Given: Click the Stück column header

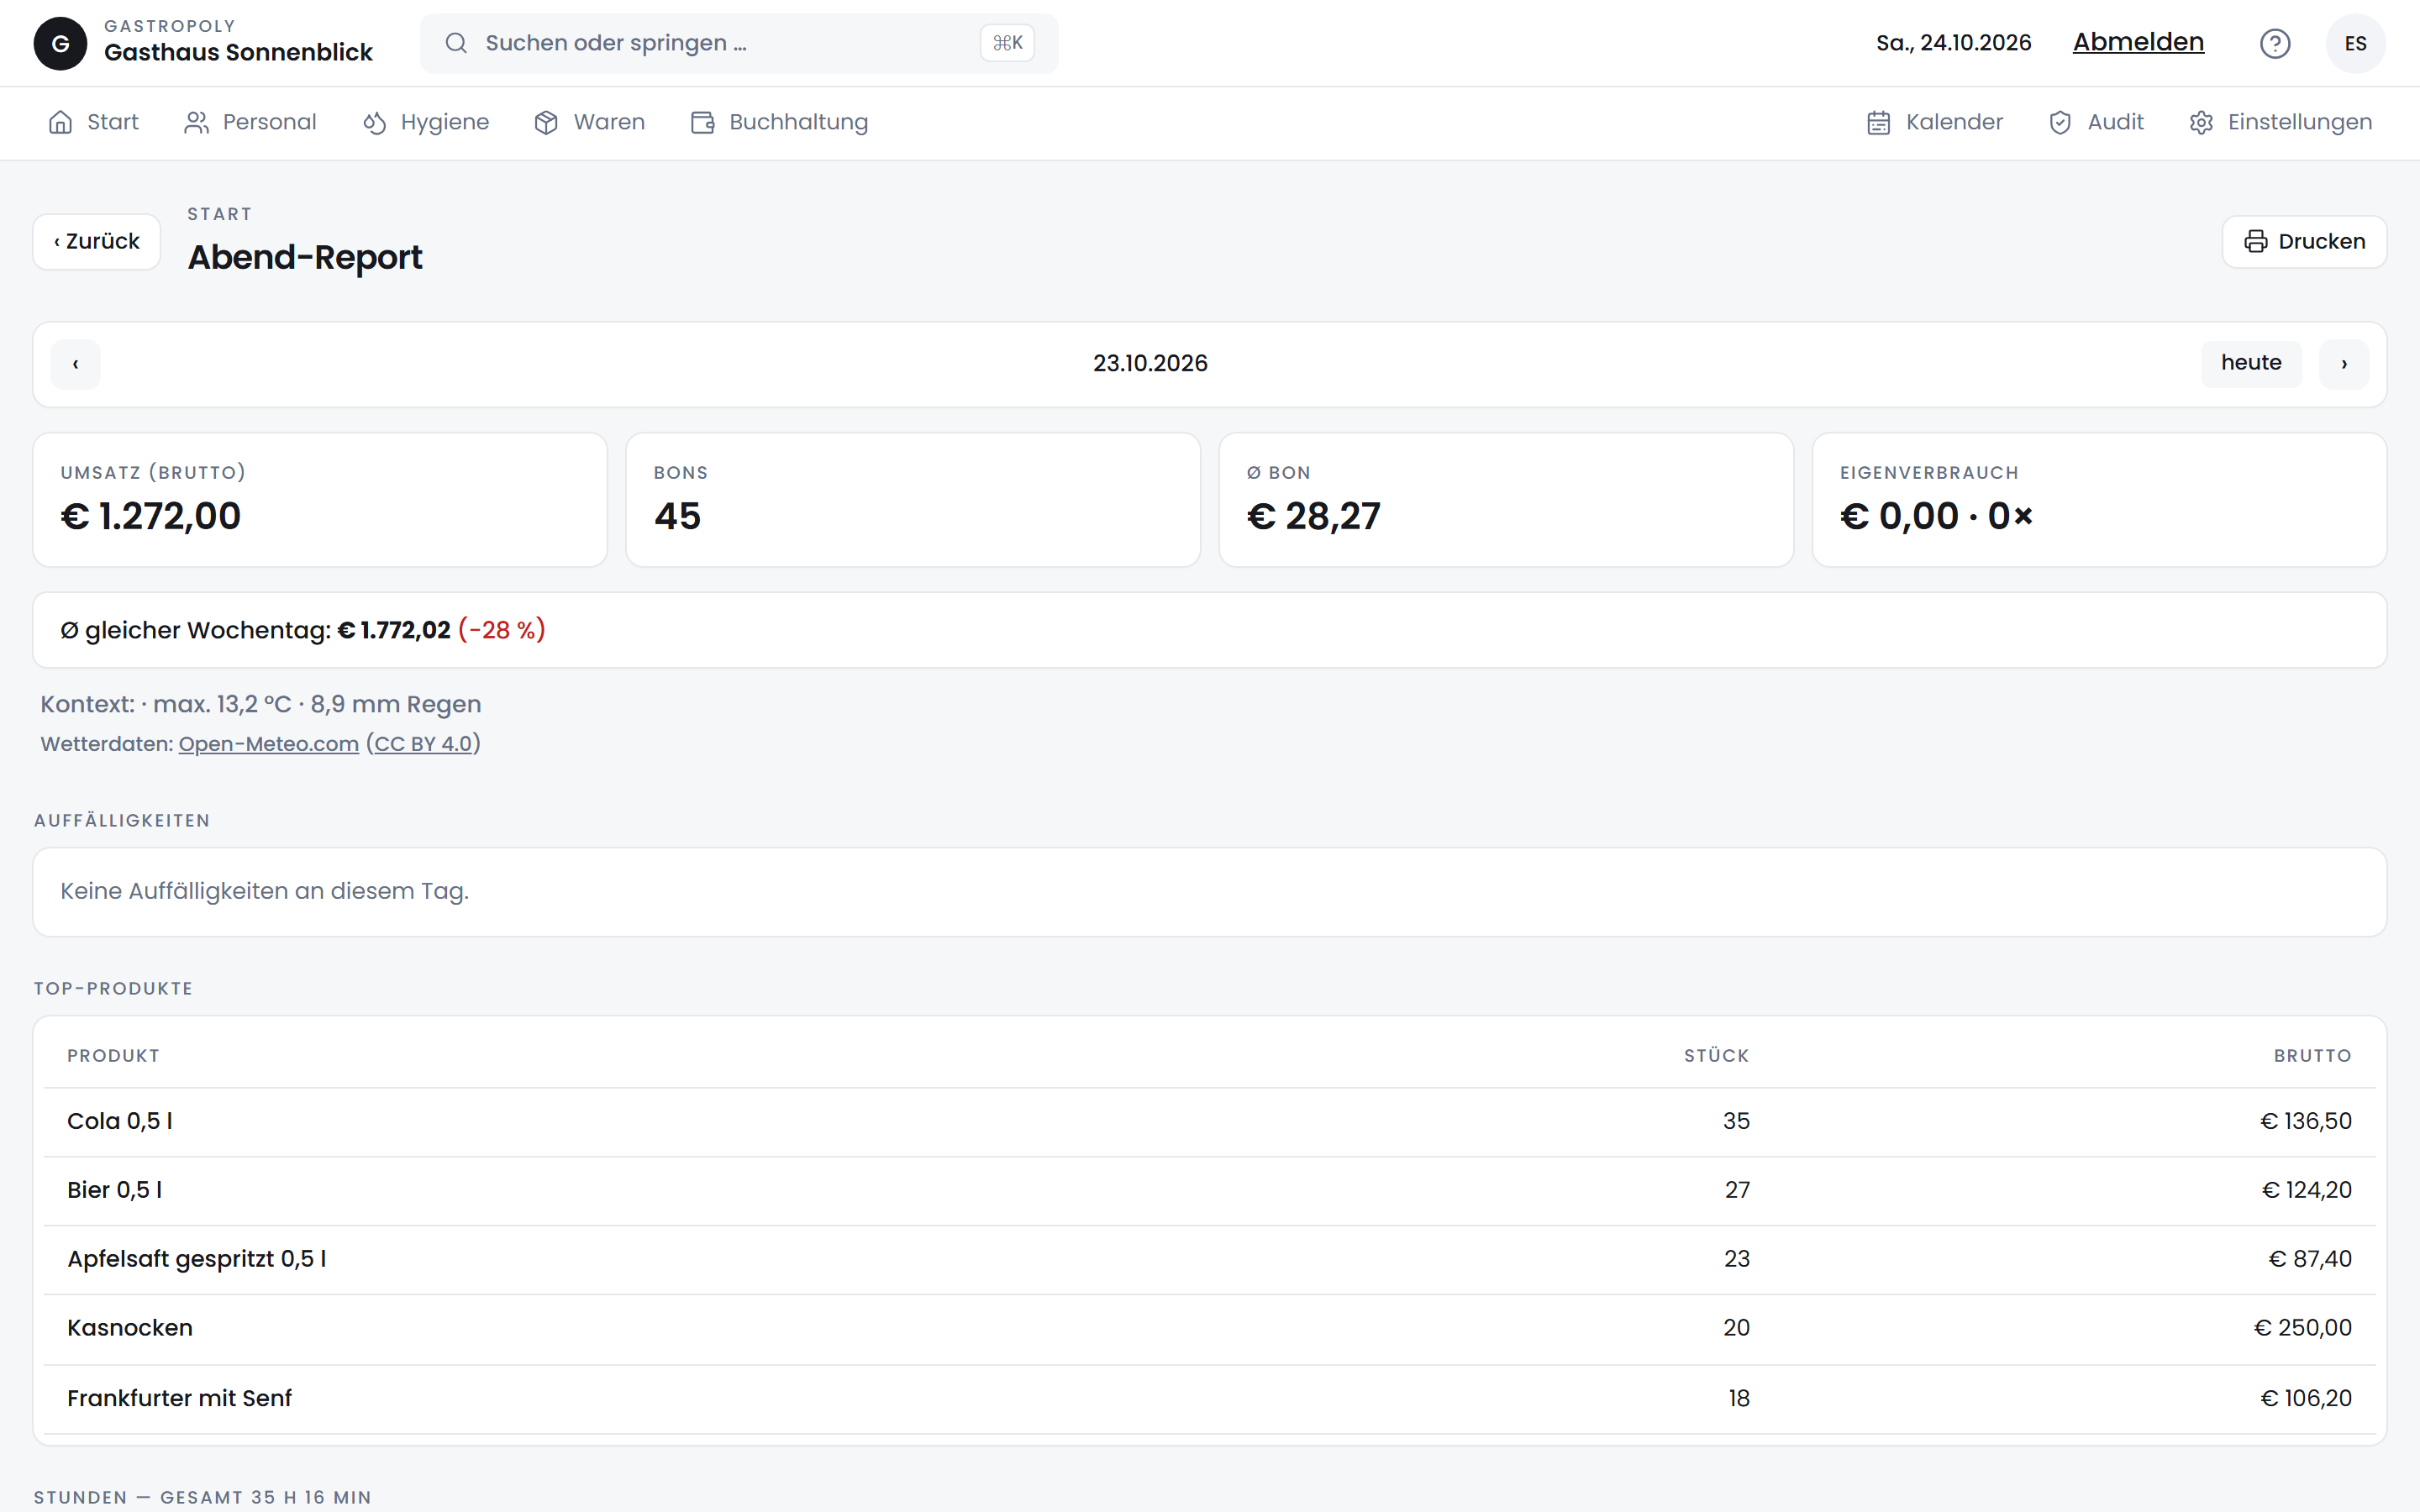Looking at the screenshot, I should [x=1716, y=1056].
